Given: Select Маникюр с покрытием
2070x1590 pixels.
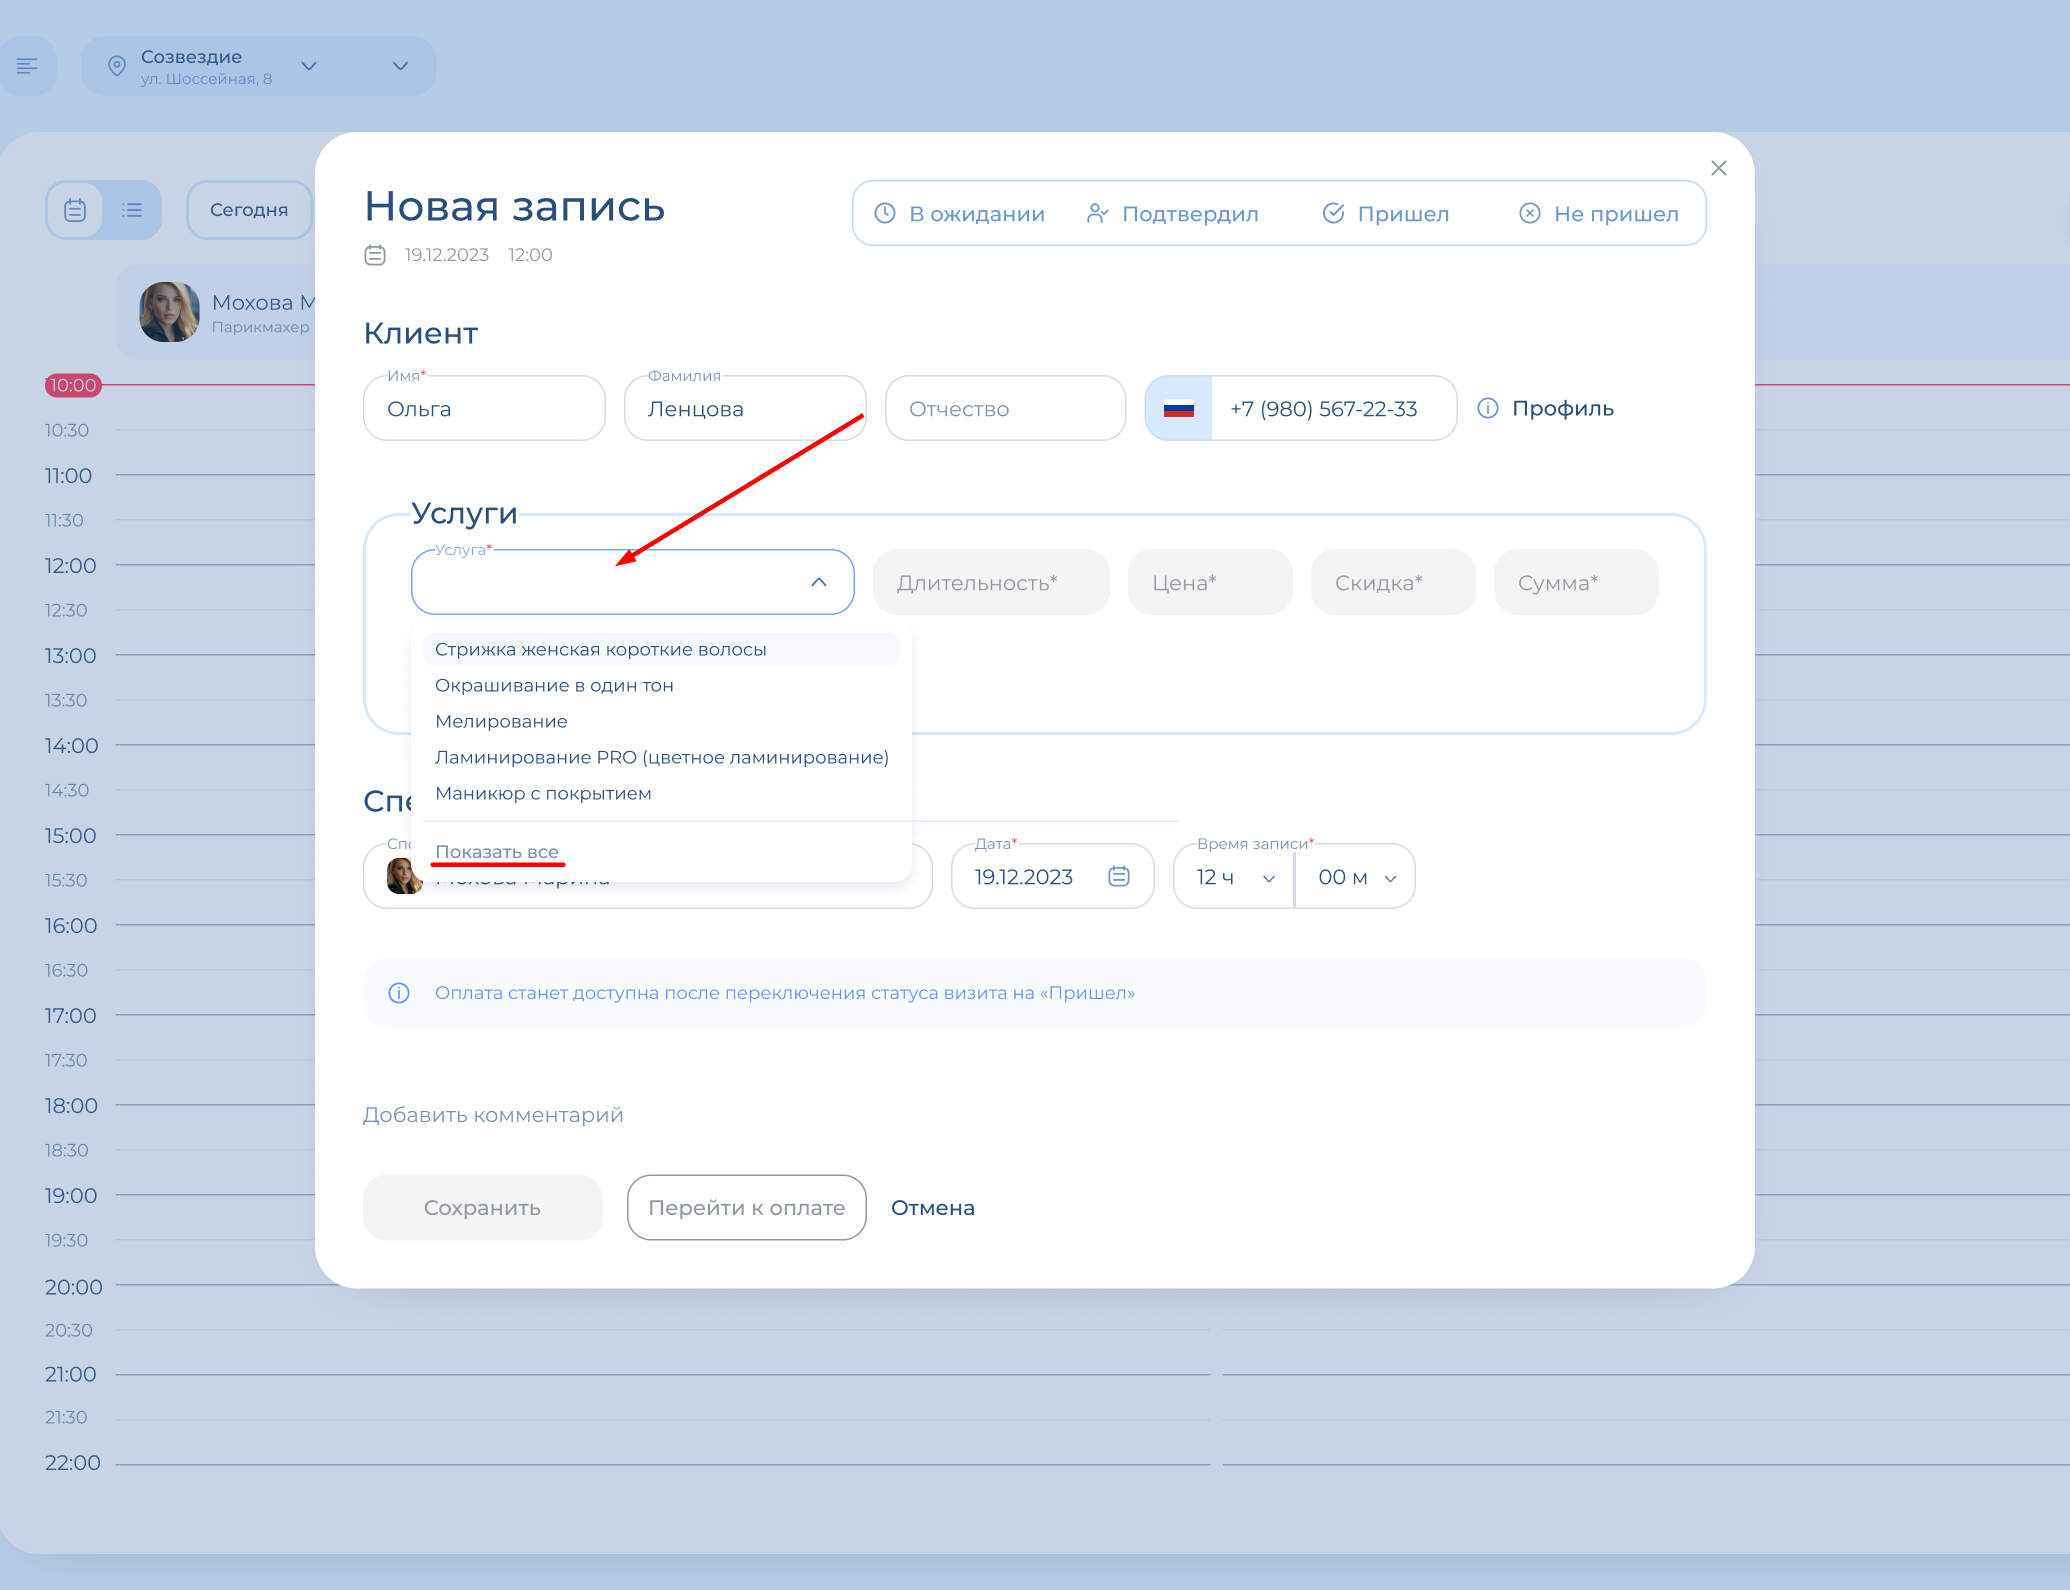Looking at the screenshot, I should [x=661, y=793].
